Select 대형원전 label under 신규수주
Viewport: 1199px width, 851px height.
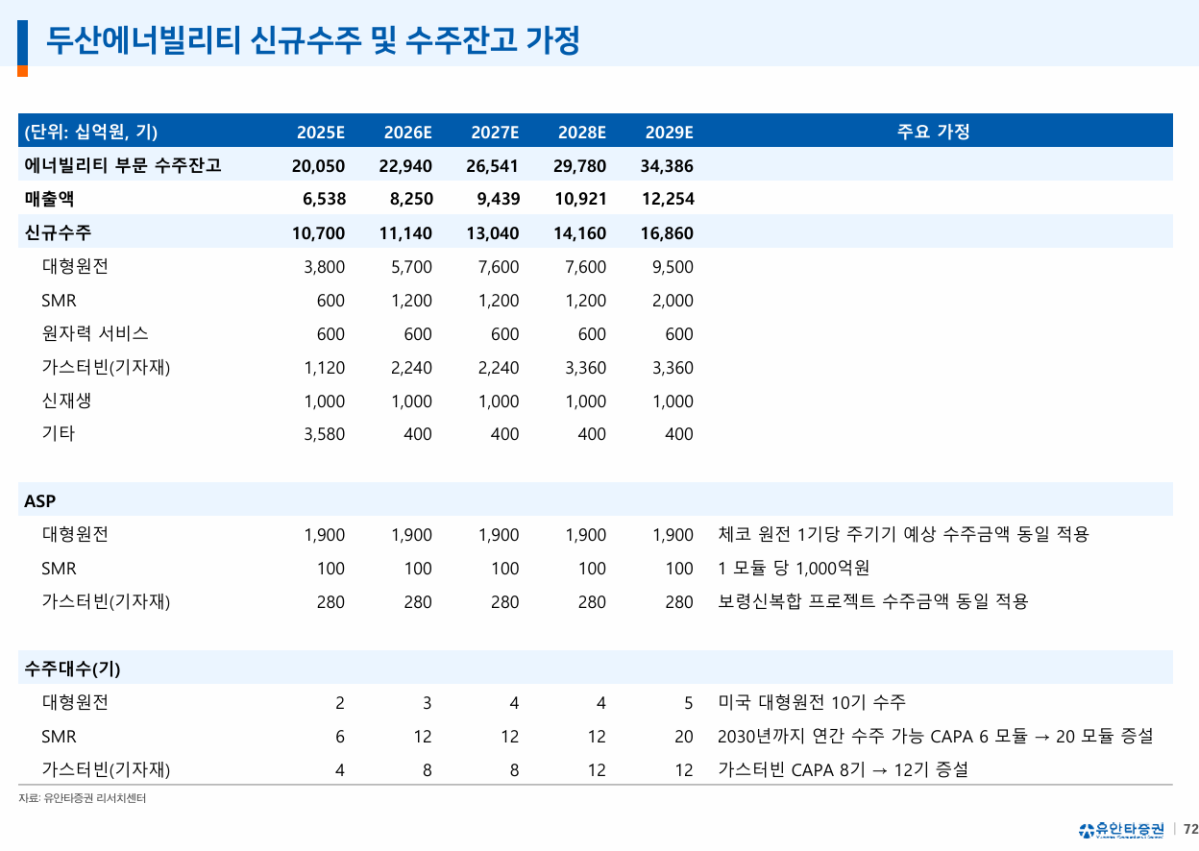75,266
